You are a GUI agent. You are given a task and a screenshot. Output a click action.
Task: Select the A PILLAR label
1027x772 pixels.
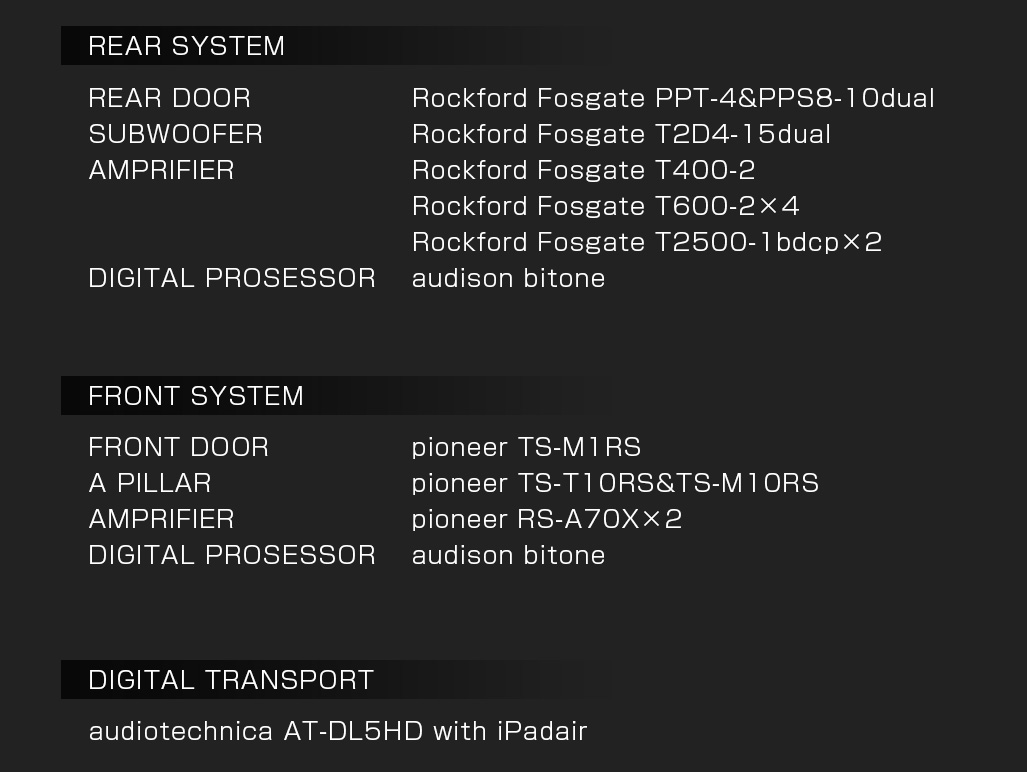(x=150, y=483)
